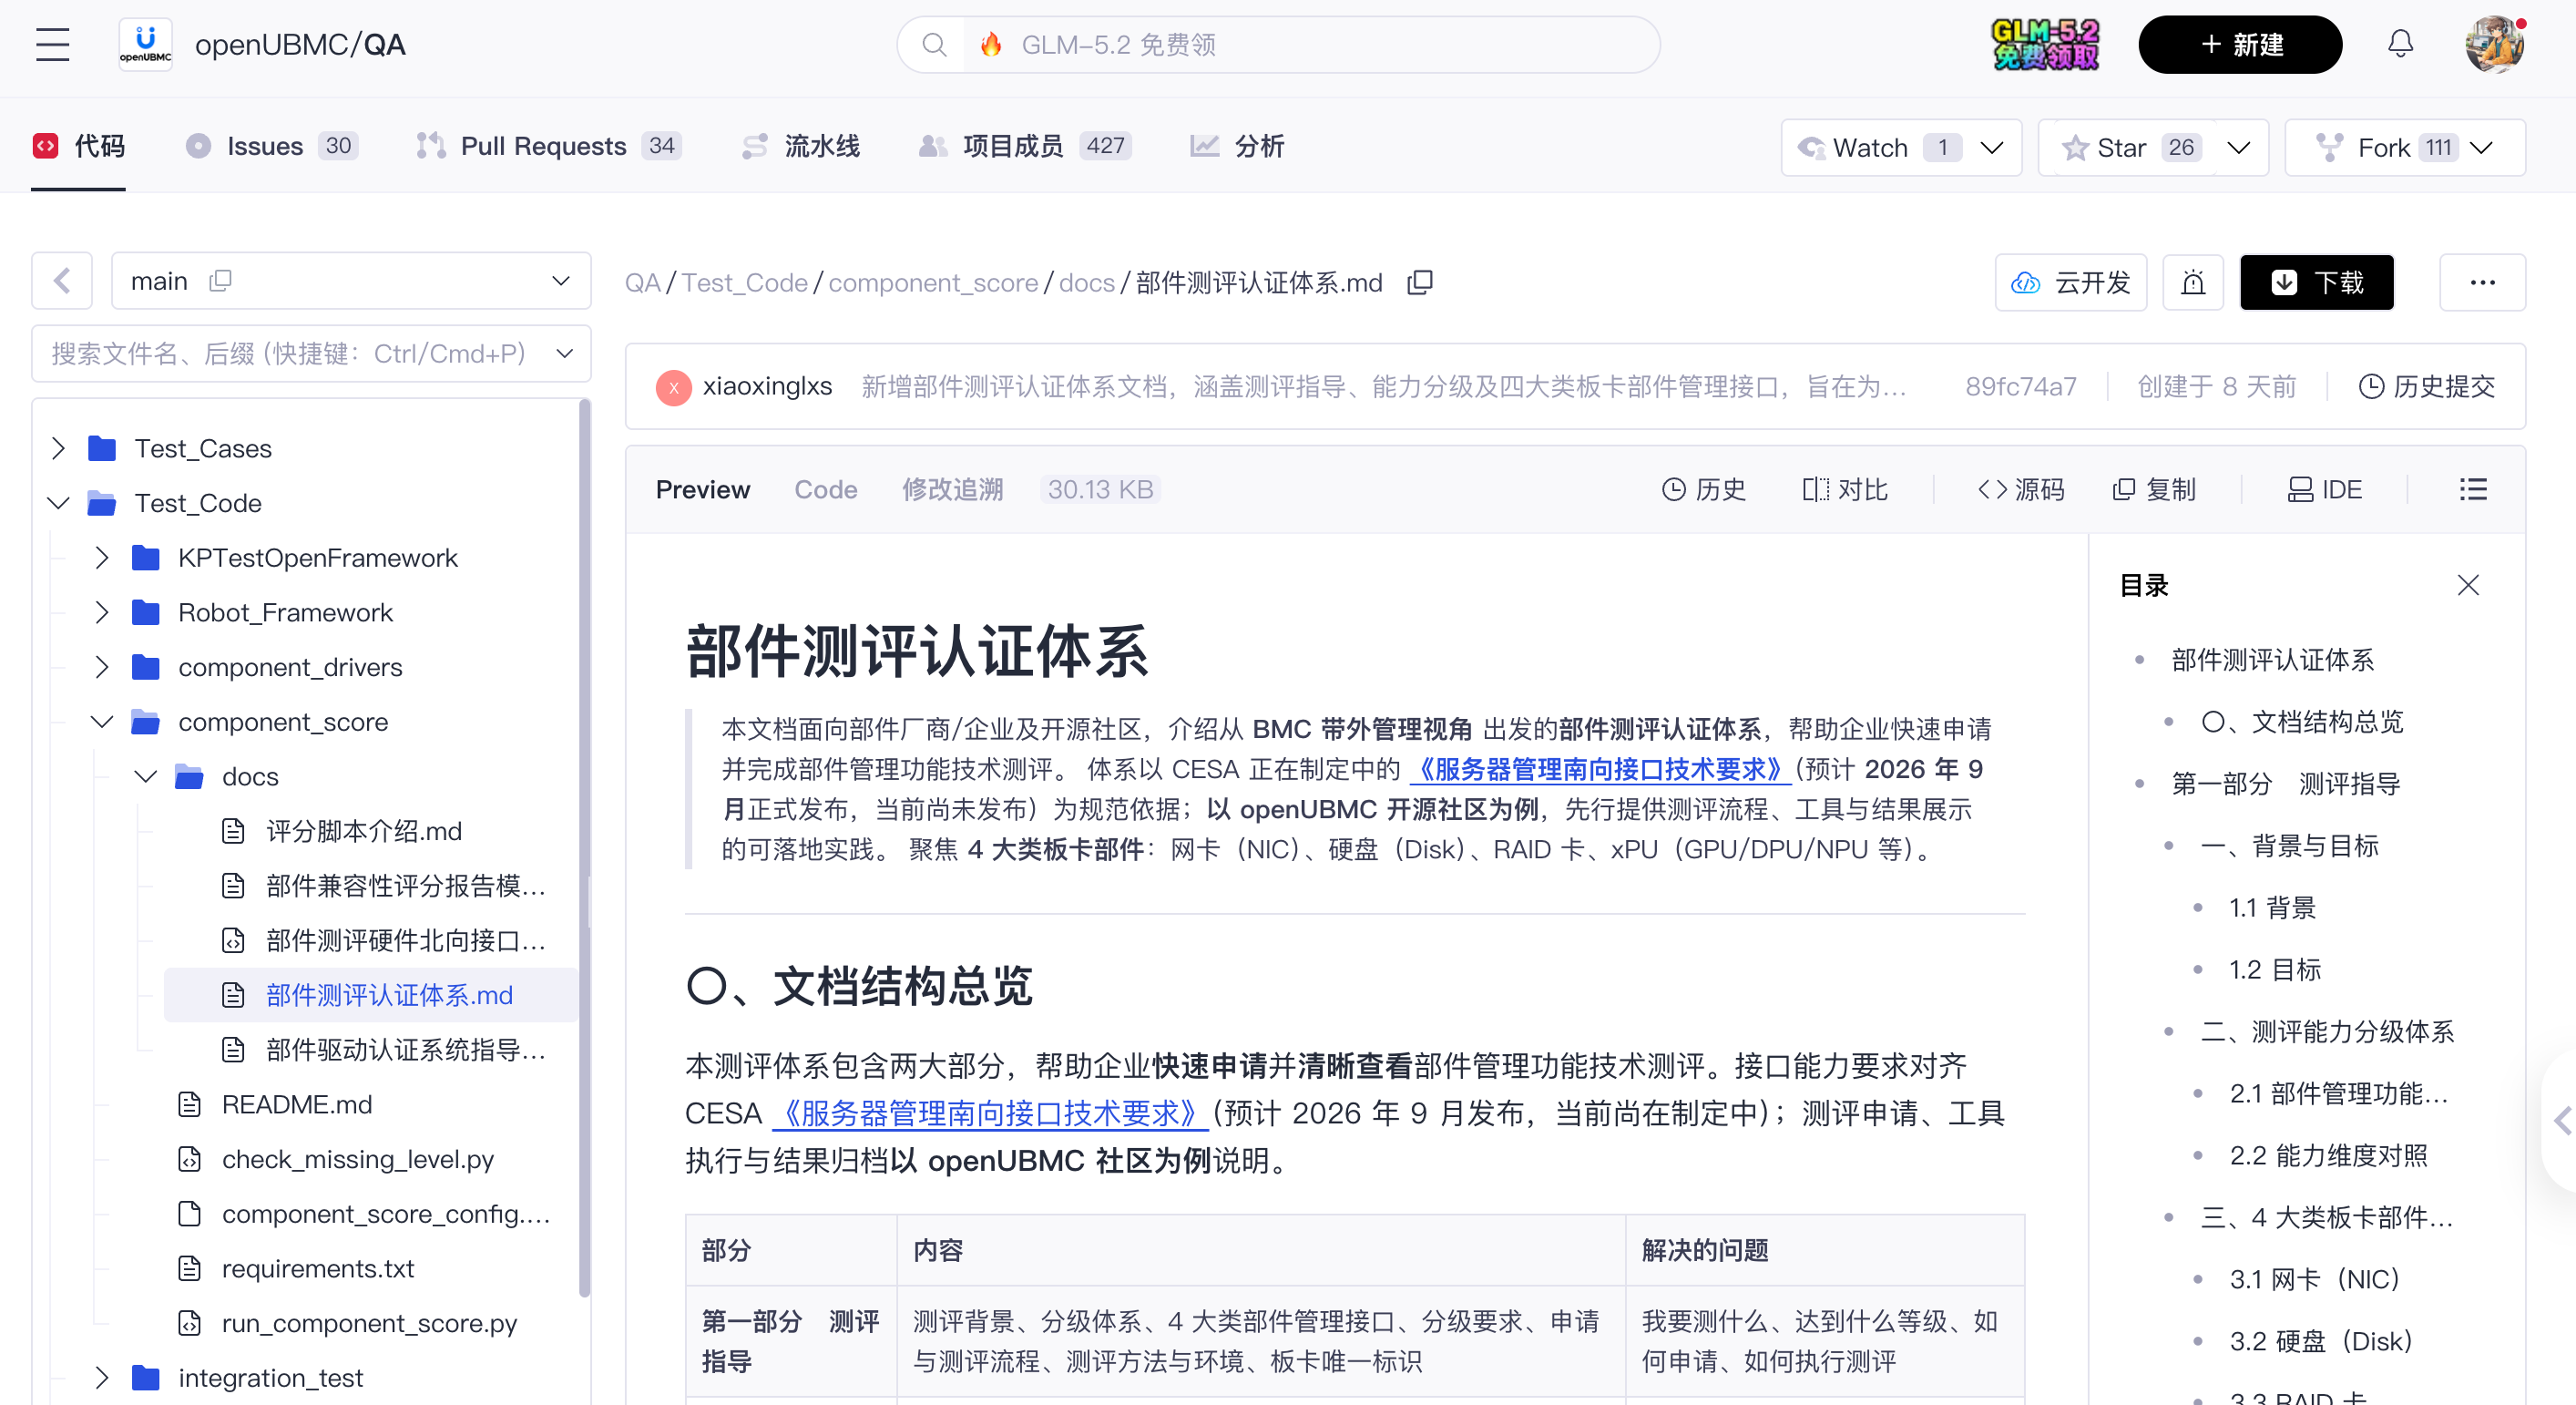The width and height of the screenshot is (2576, 1405).
Task: Navigate to component_score breadcrumb
Action: coord(933,283)
